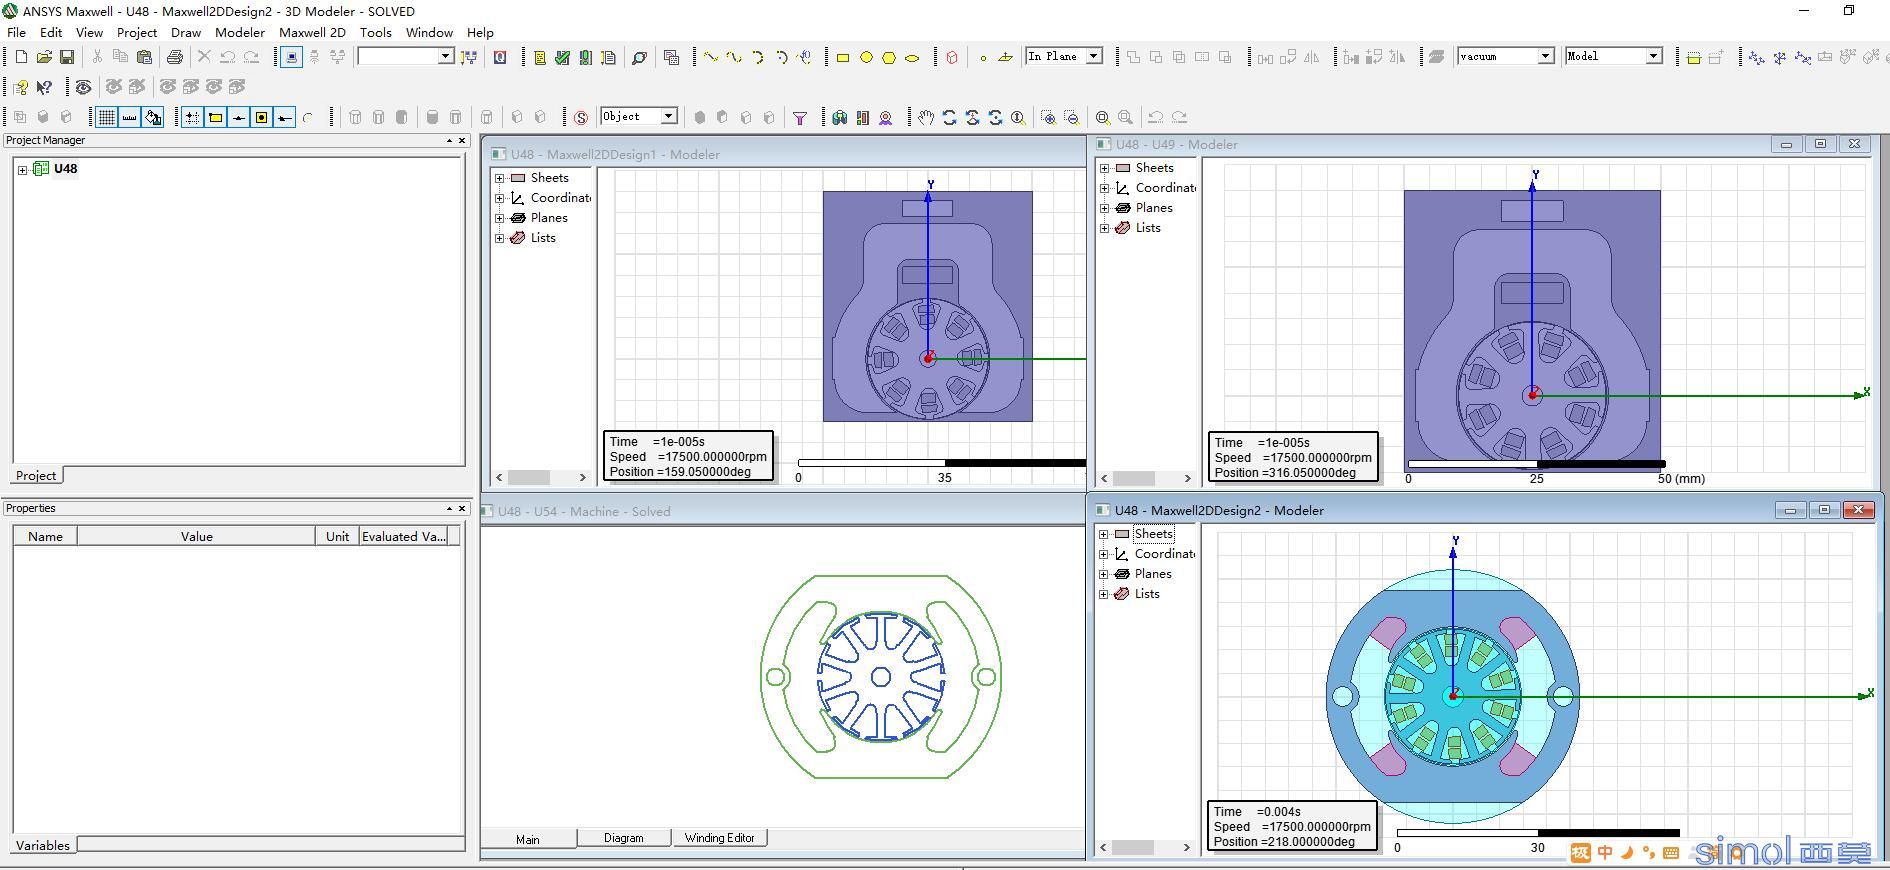Open the Model dropdown
Screen dimensions: 1890x870
click(1654, 56)
